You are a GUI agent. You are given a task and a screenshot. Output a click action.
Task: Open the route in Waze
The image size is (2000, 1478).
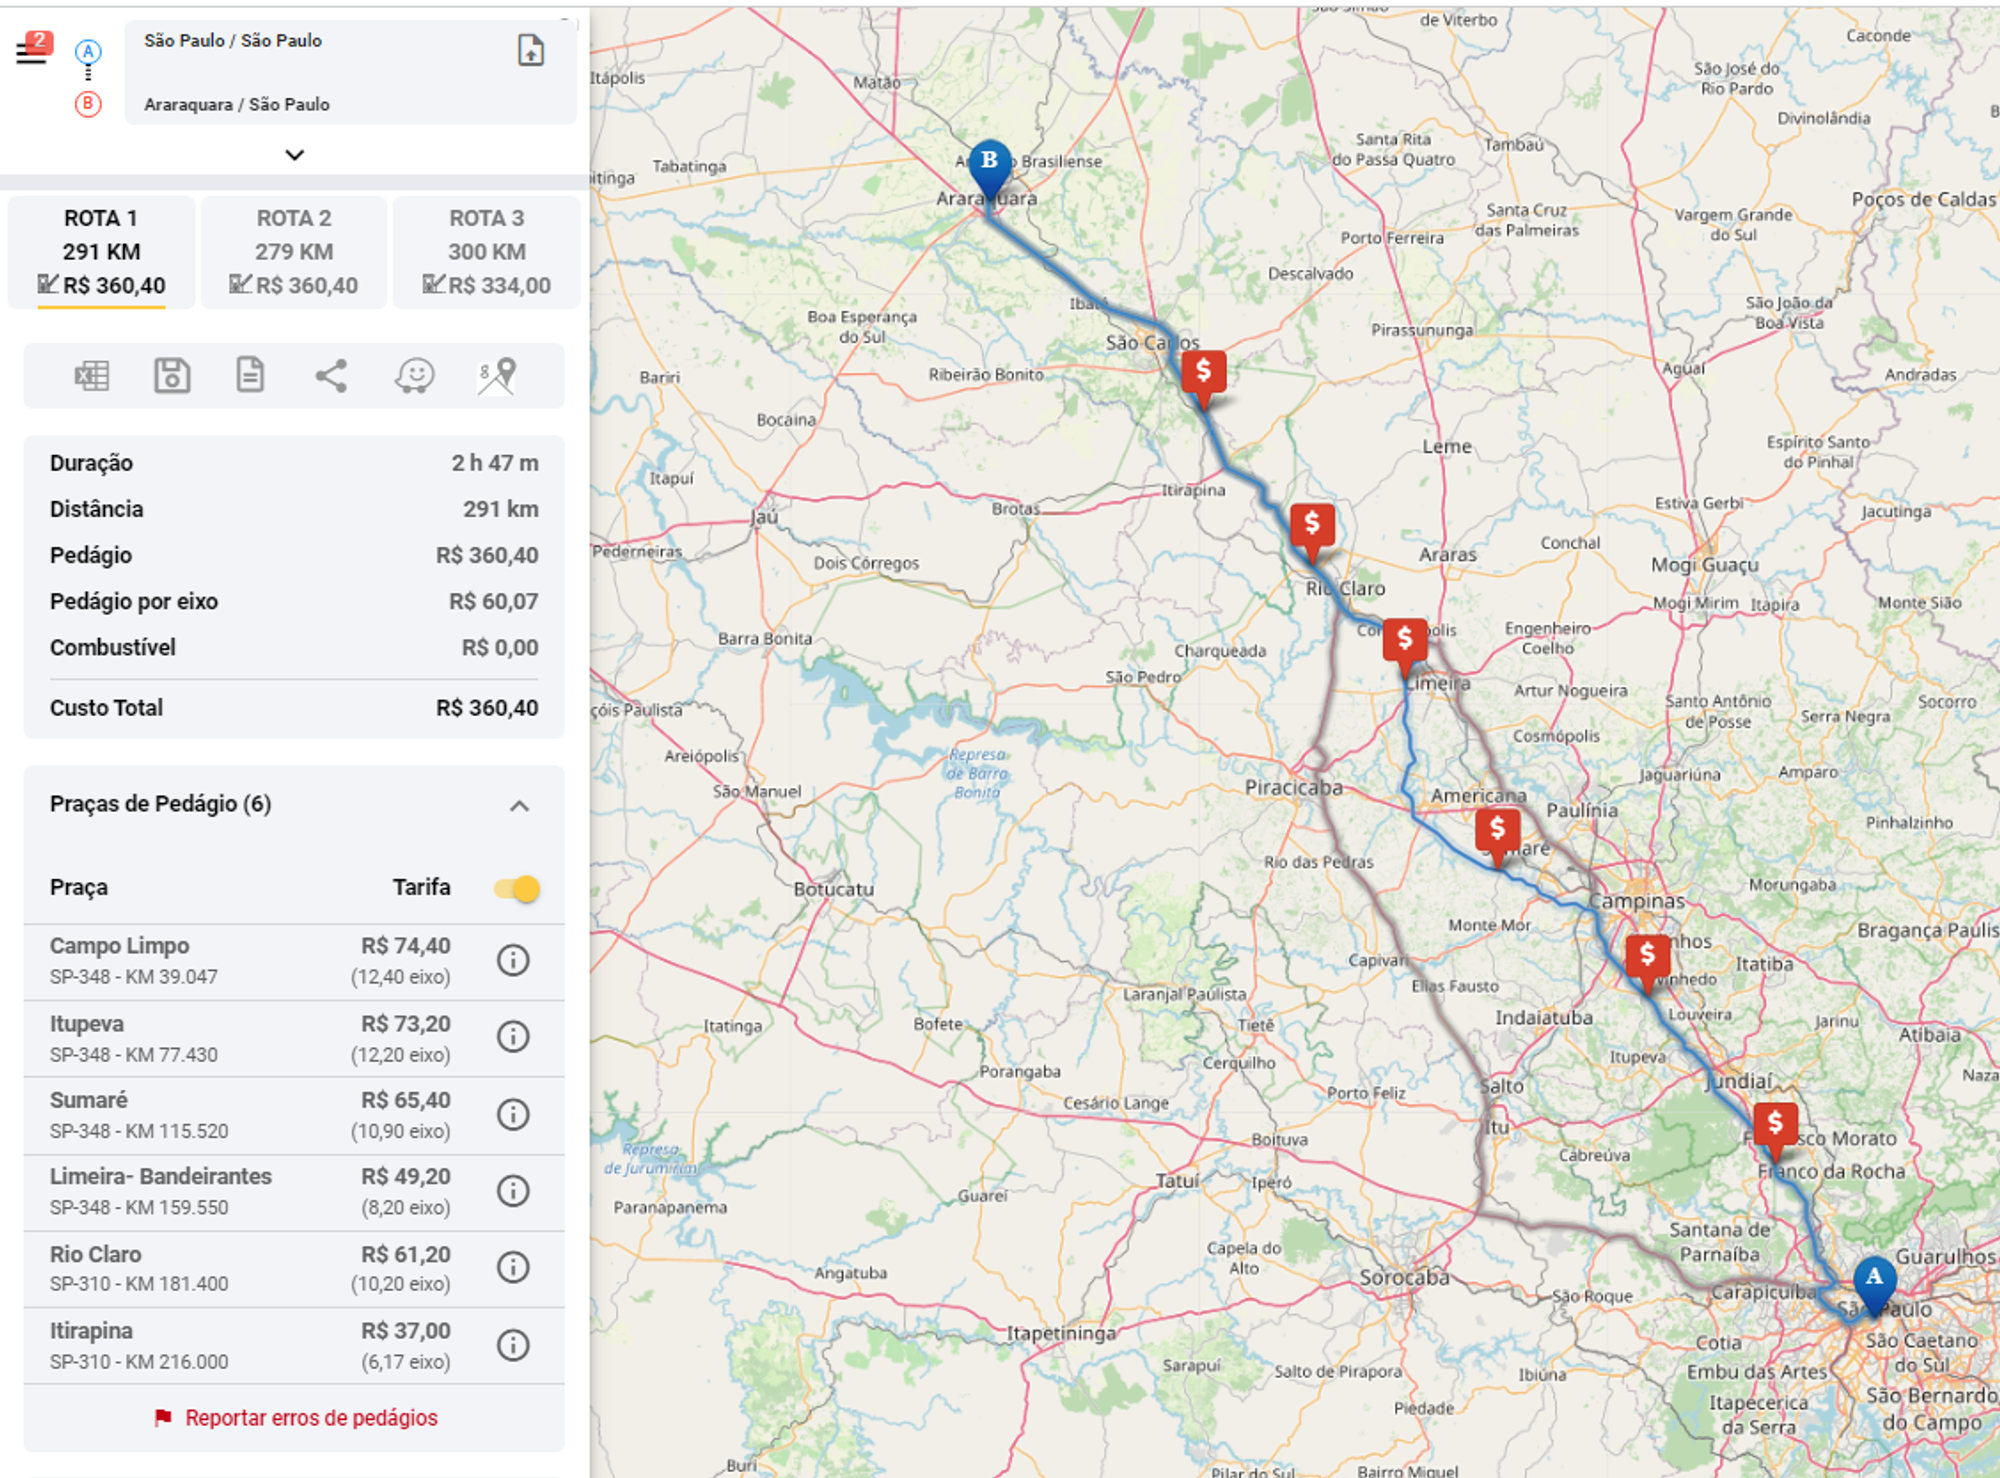click(414, 376)
